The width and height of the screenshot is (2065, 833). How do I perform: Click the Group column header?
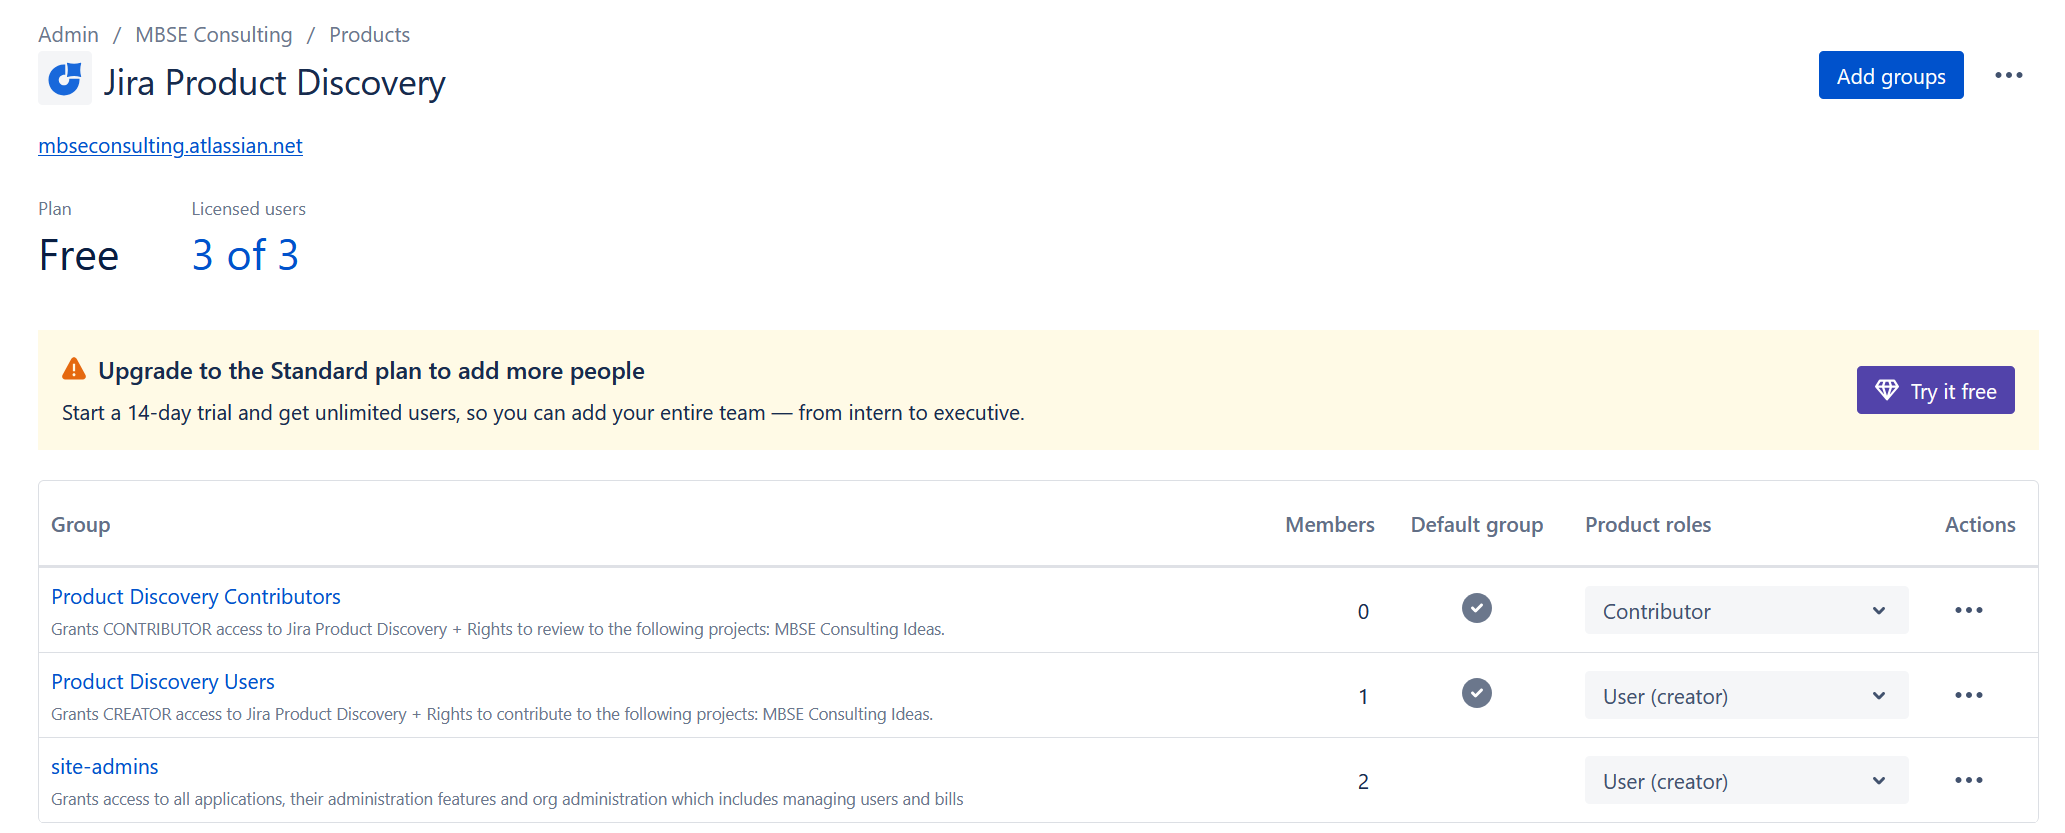81,525
